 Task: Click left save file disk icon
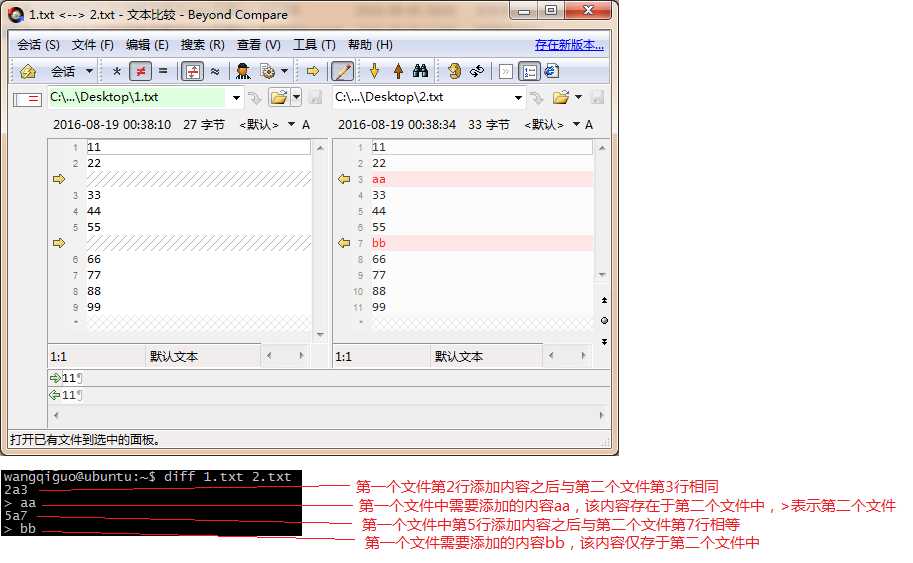click(316, 97)
